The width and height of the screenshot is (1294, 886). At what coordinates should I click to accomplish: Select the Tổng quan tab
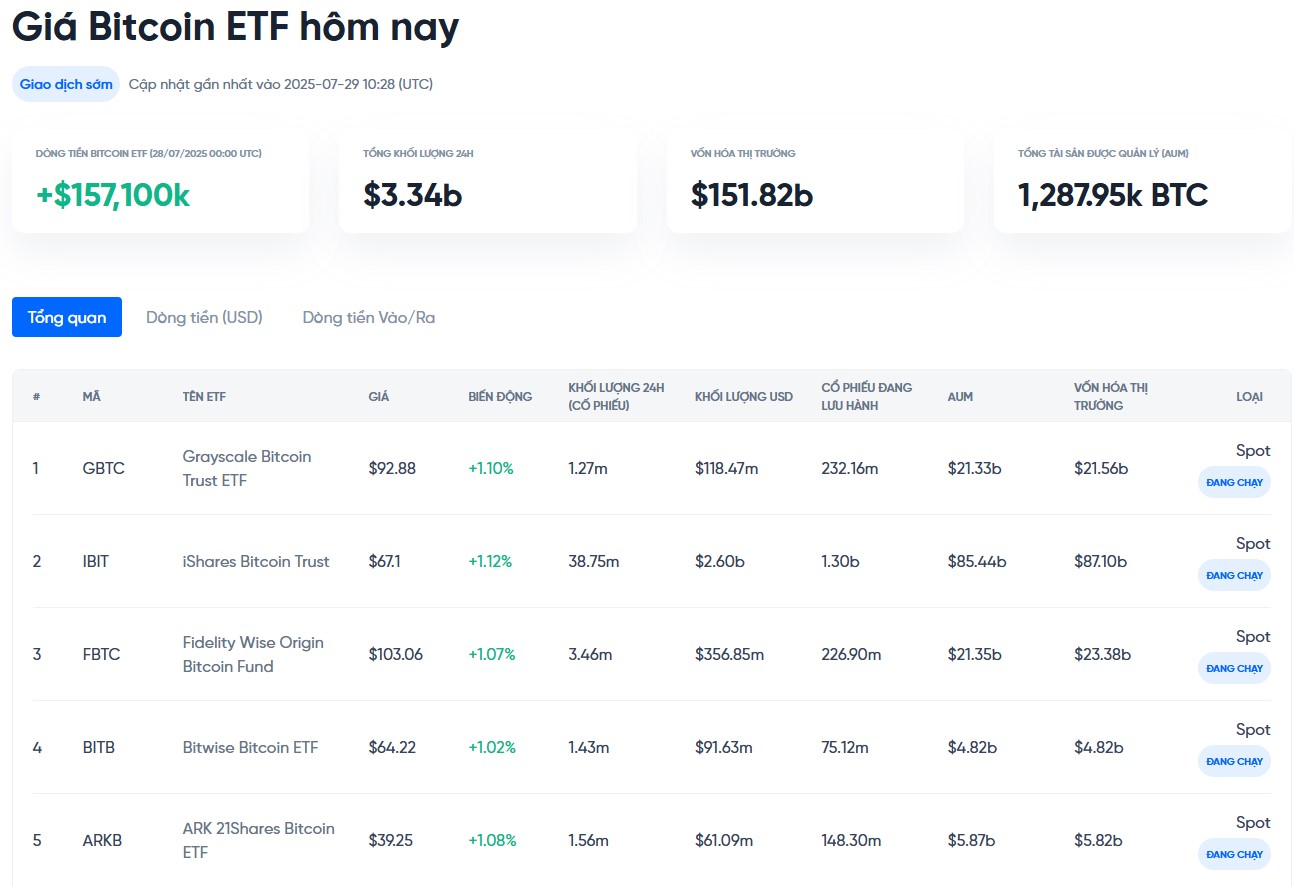click(67, 317)
